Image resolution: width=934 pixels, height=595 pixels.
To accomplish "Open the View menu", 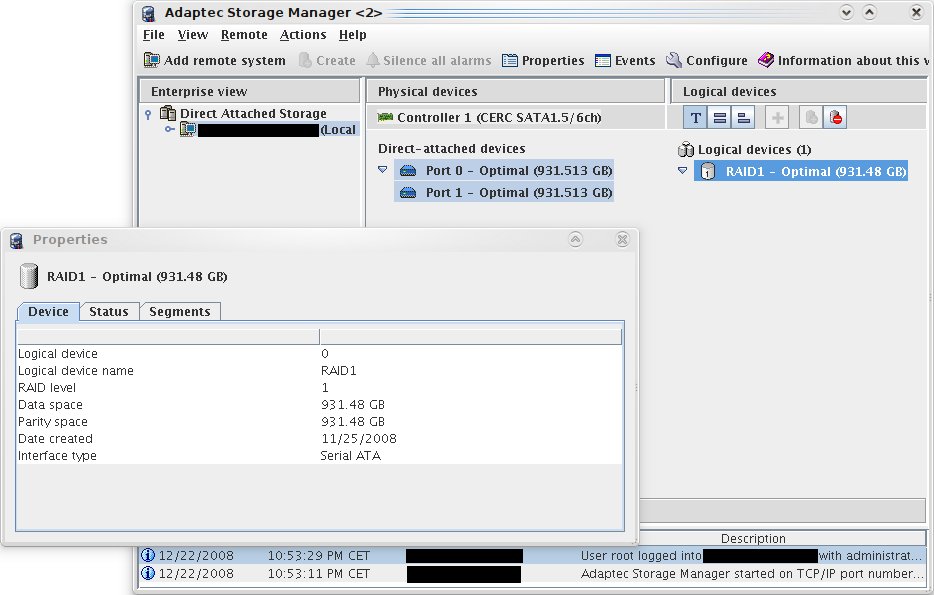I will (x=193, y=35).
